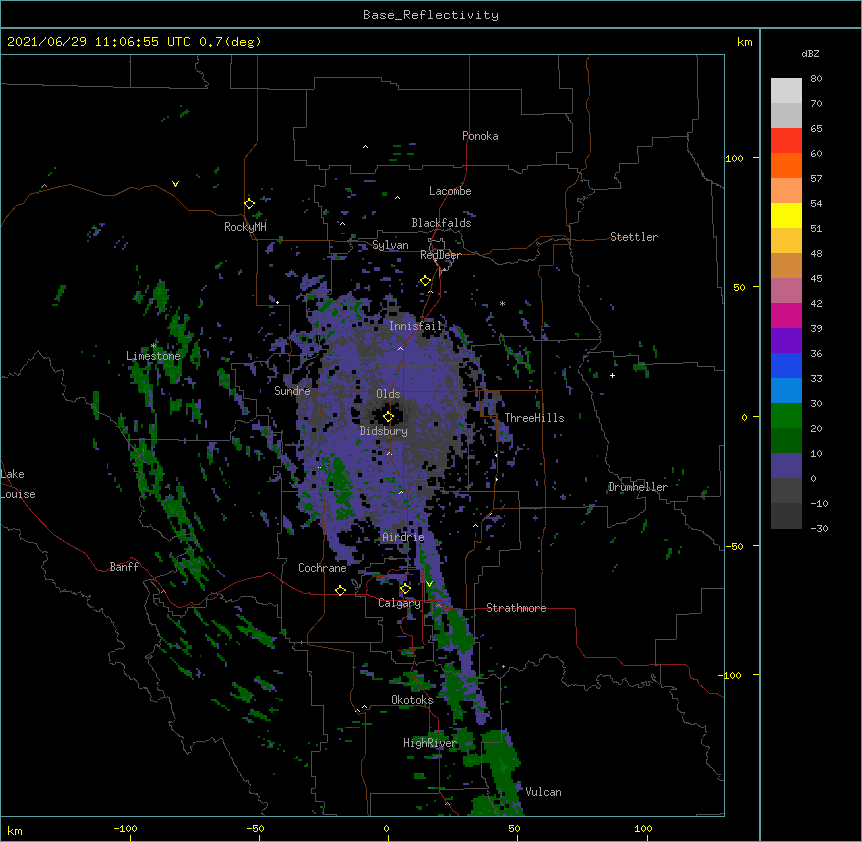The height and width of the screenshot is (842, 862).
Task: Click the blue 33-36 dBZ legend swatch
Action: pos(786,365)
